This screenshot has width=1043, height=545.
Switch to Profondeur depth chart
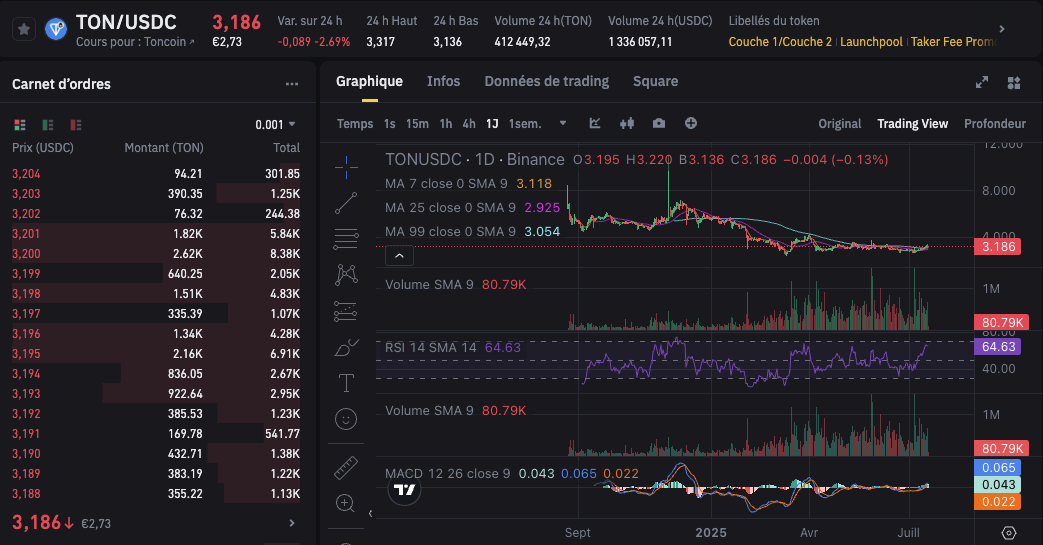[994, 124]
